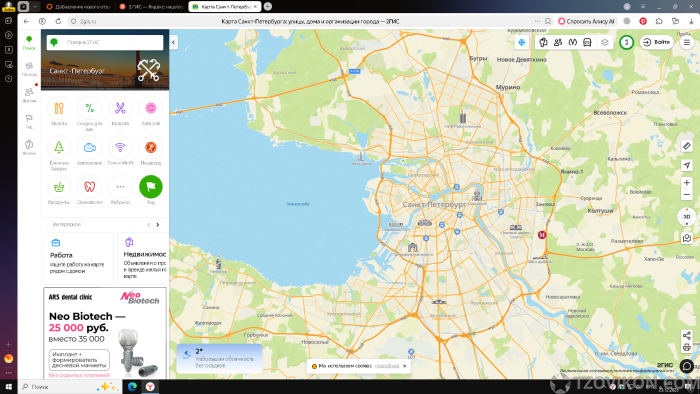Image resolution: width=700 pixels, height=394 pixels.
Task: Dismiss the cookies notice
Action: [405, 366]
